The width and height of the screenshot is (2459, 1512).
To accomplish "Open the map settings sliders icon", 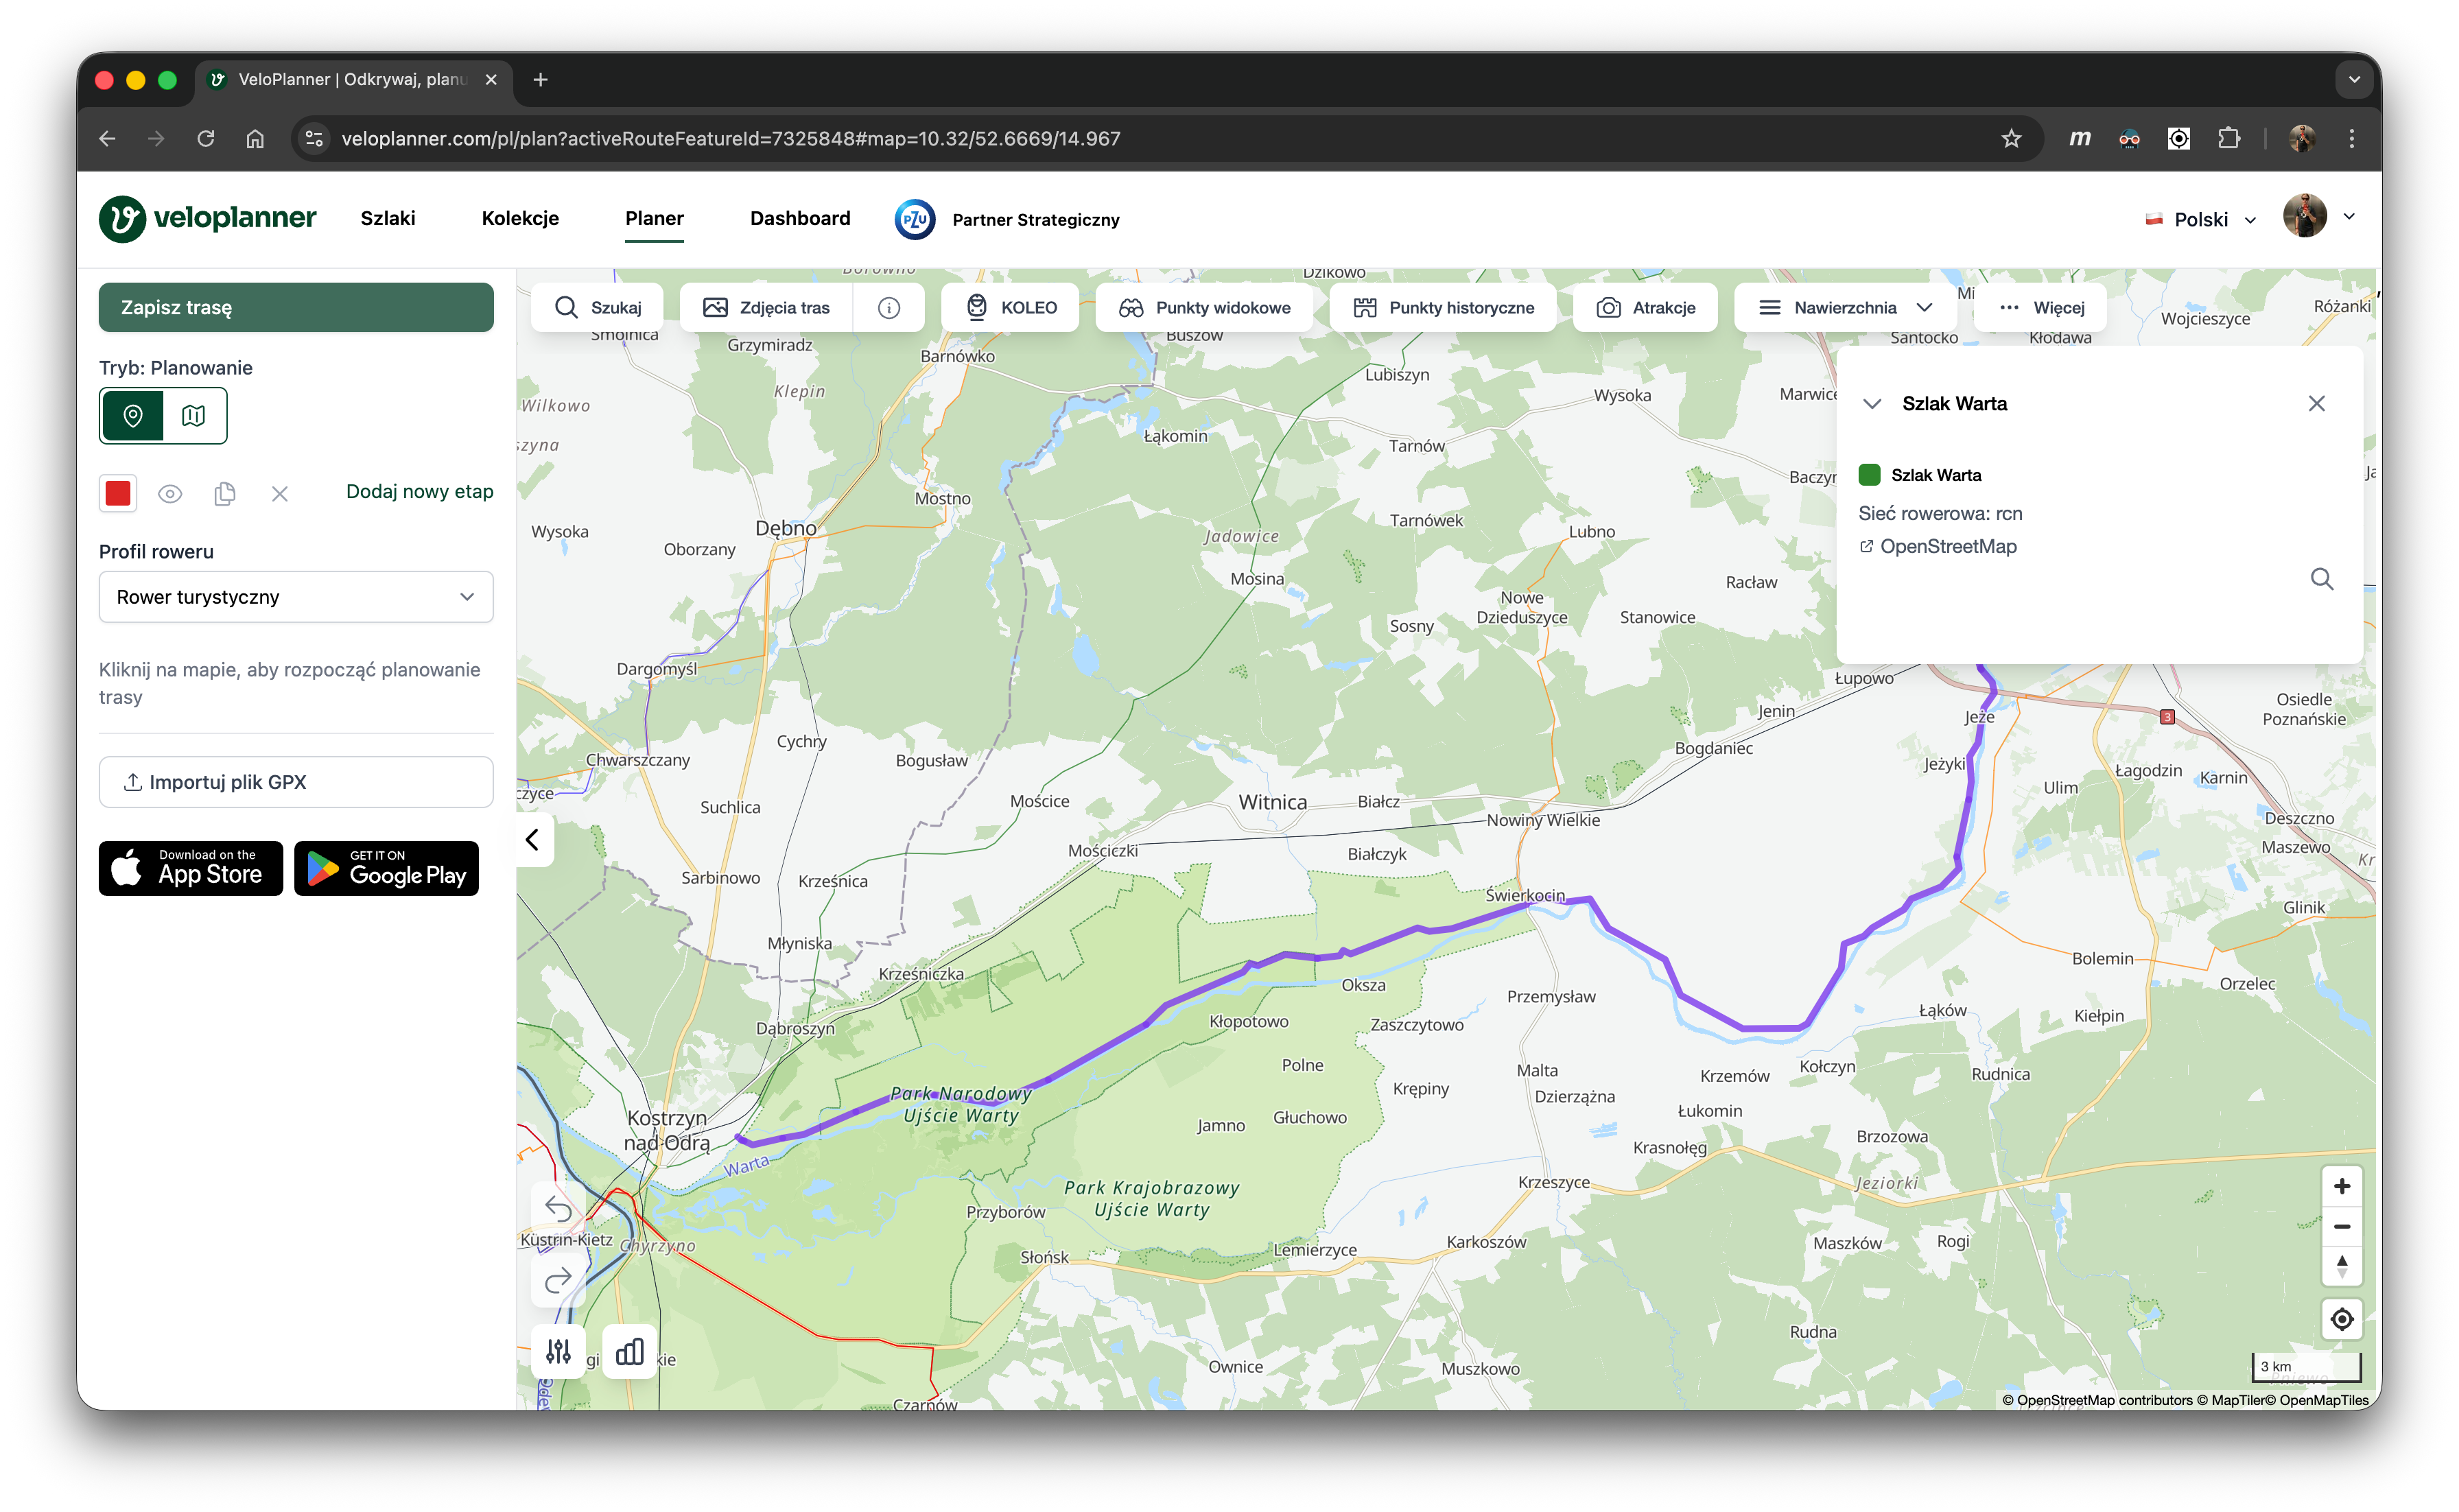I will pos(558,1352).
